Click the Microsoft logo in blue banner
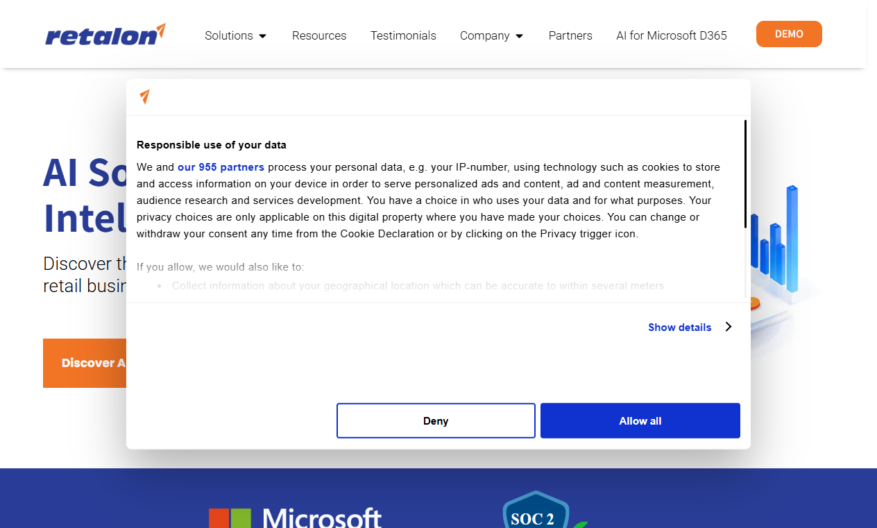The height and width of the screenshot is (528, 877). pyautogui.click(x=295, y=517)
